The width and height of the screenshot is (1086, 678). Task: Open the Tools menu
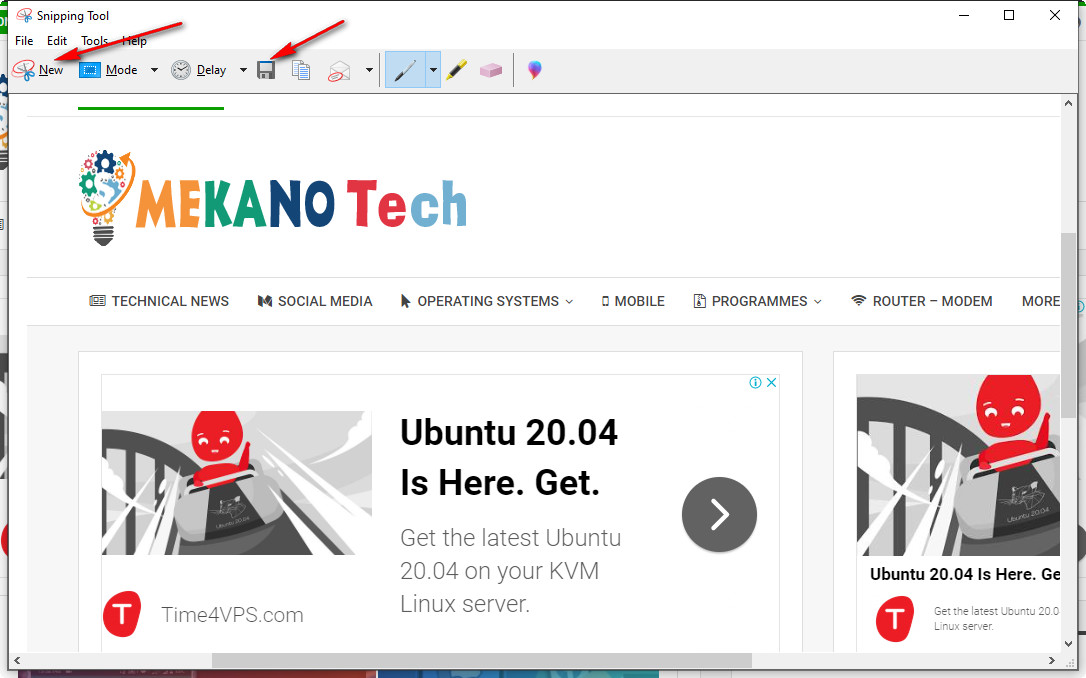[x=95, y=41]
